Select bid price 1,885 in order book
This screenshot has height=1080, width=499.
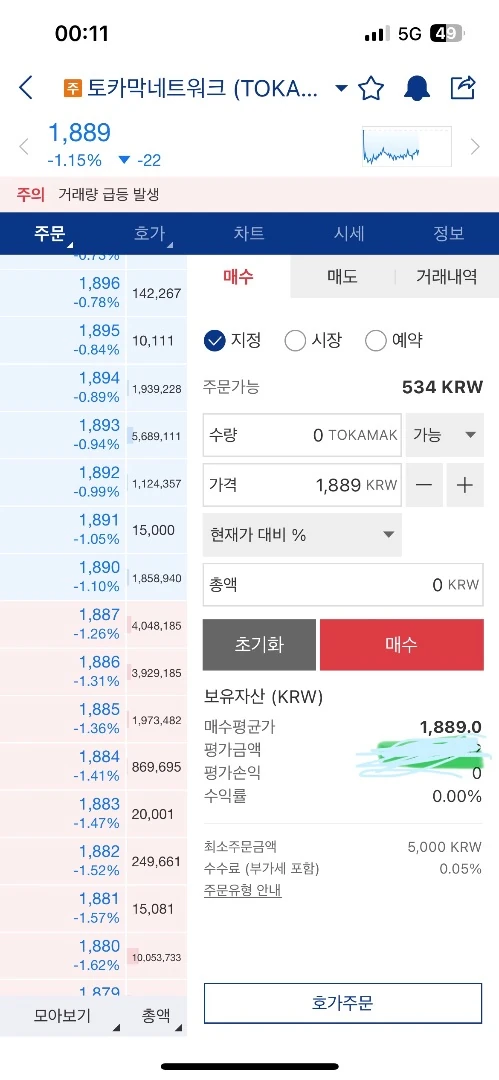tap(63, 719)
